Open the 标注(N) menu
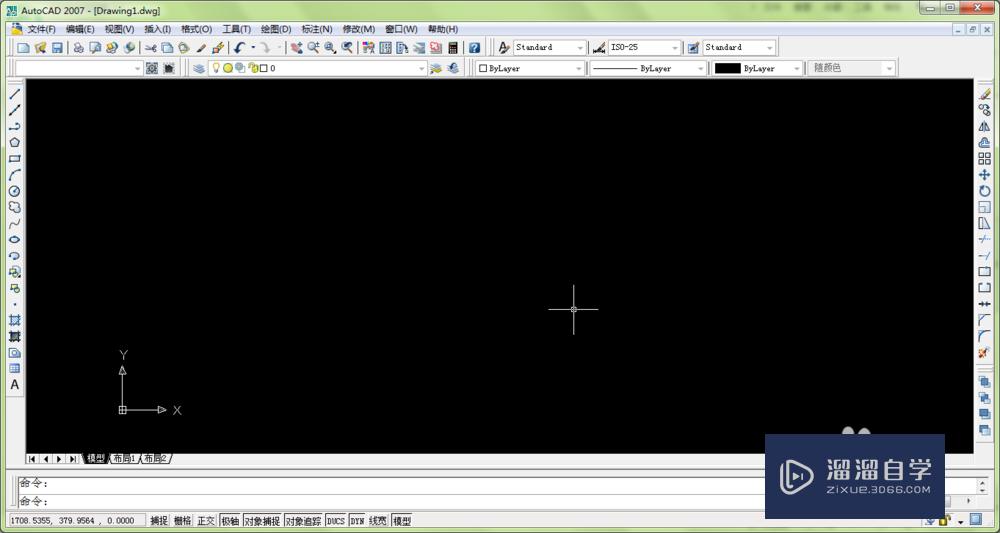The width and height of the screenshot is (1000, 533). [317, 29]
